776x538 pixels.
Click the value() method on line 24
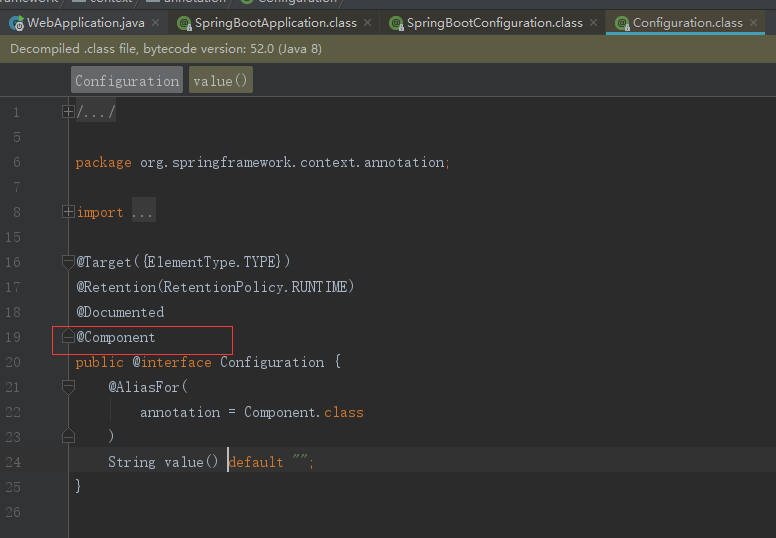pyautogui.click(x=191, y=462)
